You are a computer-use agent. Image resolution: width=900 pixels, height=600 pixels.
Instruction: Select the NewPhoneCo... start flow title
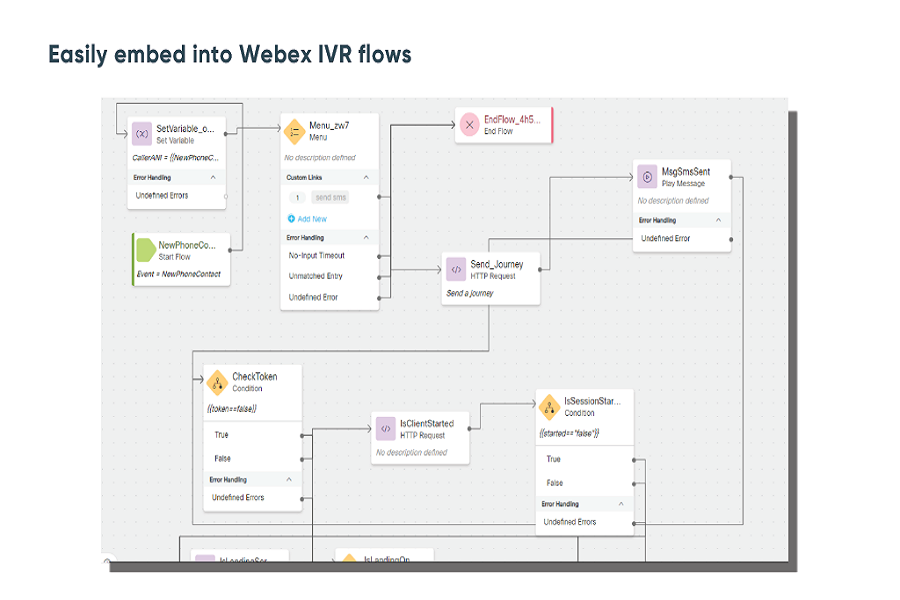187,245
